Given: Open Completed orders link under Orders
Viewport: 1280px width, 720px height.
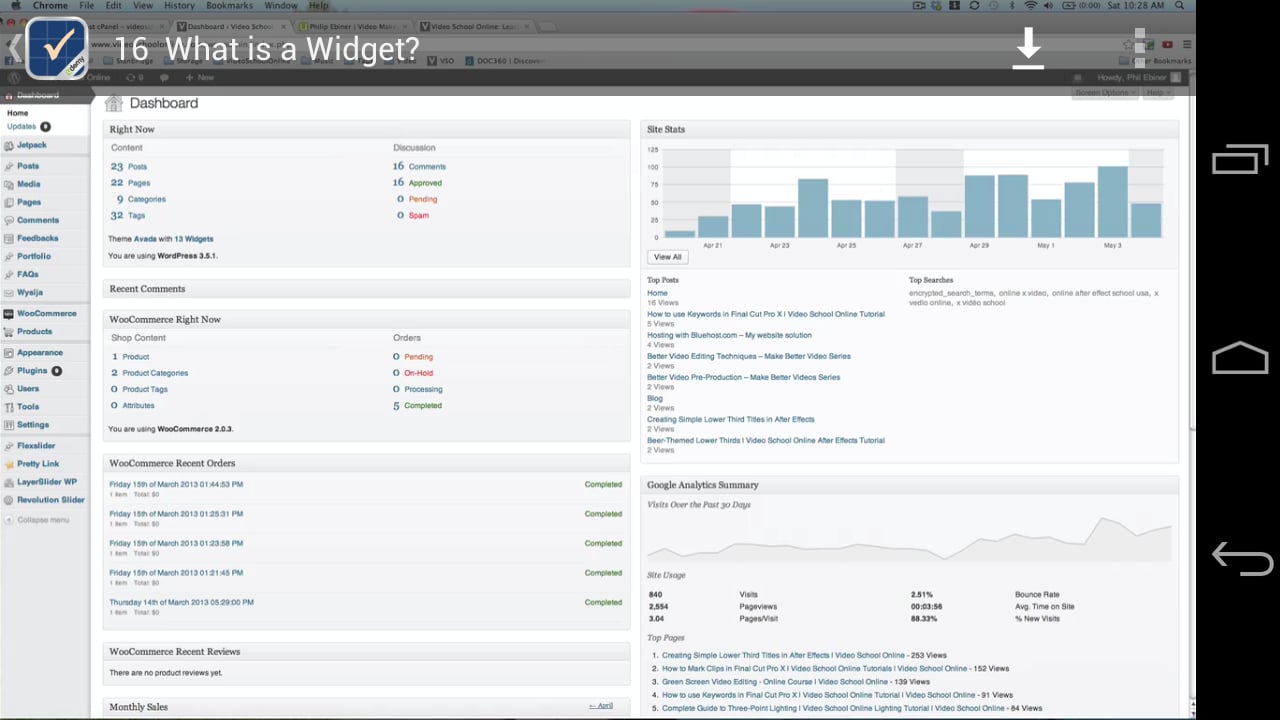Looking at the screenshot, I should (423, 406).
